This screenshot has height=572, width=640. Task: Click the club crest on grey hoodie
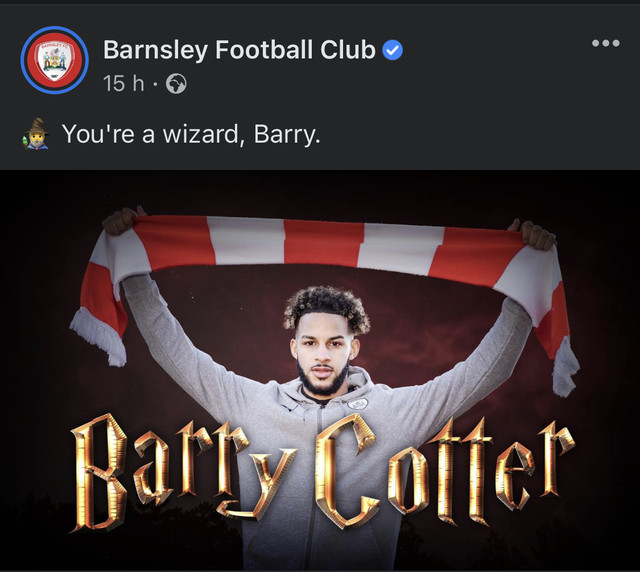point(358,404)
